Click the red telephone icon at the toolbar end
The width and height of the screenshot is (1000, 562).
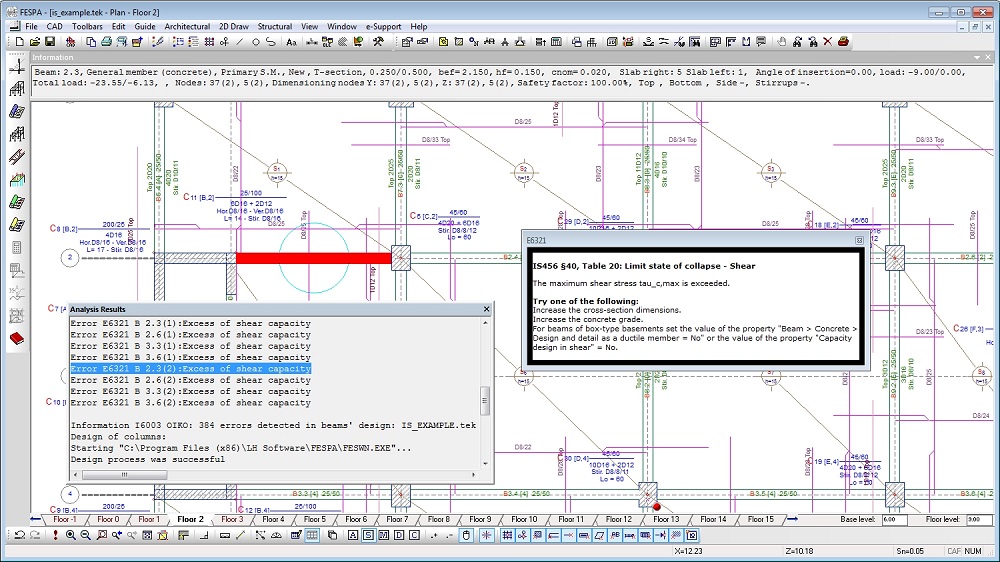pyautogui.click(x=843, y=42)
